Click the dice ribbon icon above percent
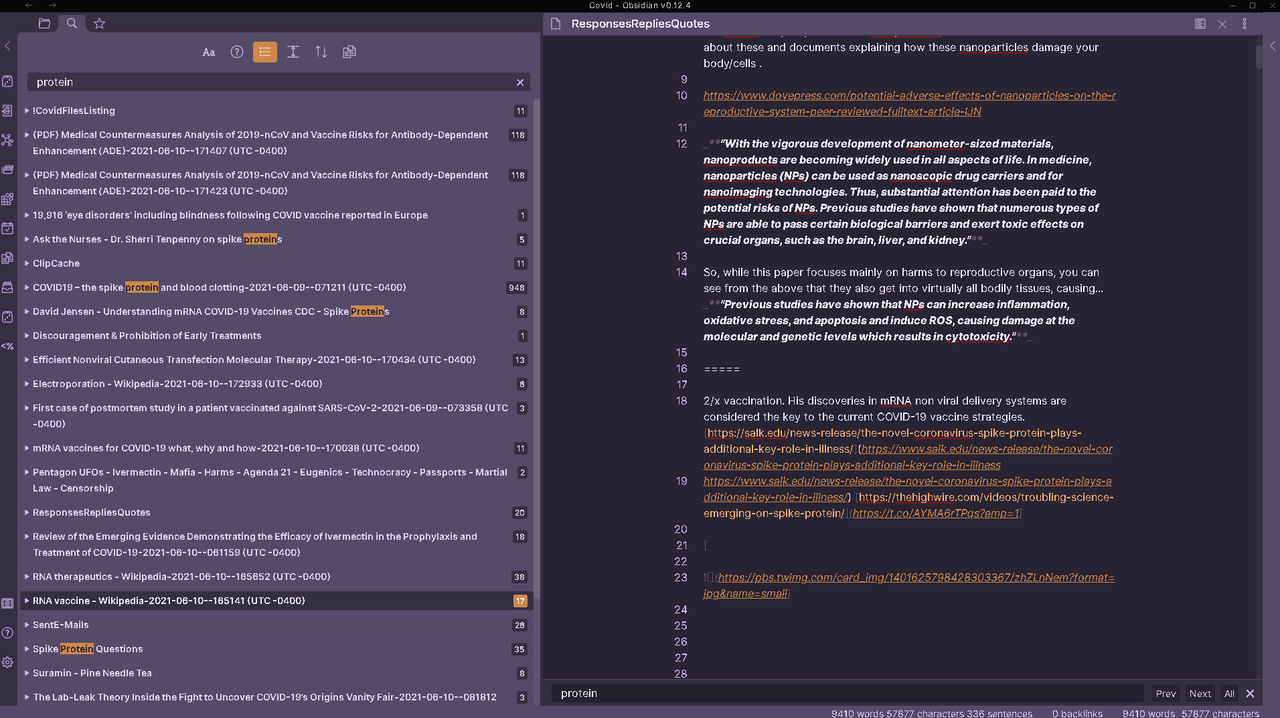 (x=7, y=317)
